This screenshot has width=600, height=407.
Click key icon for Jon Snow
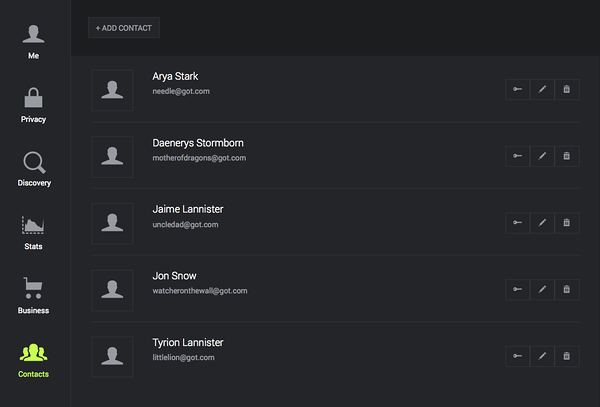pyautogui.click(x=517, y=289)
